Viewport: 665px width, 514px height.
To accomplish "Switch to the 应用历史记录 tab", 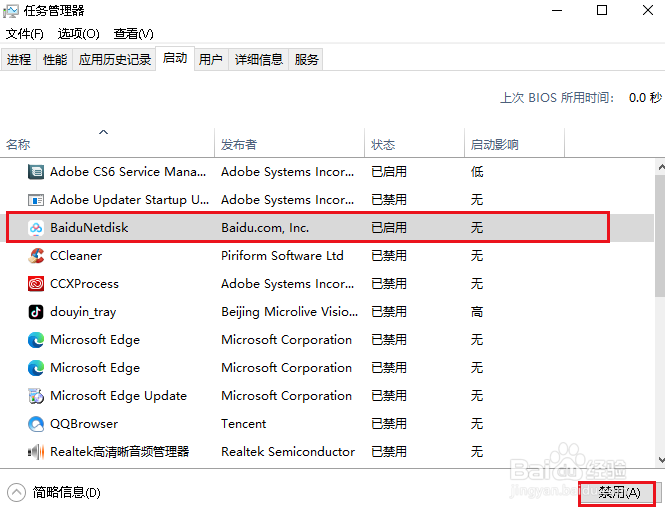I will (x=115, y=59).
